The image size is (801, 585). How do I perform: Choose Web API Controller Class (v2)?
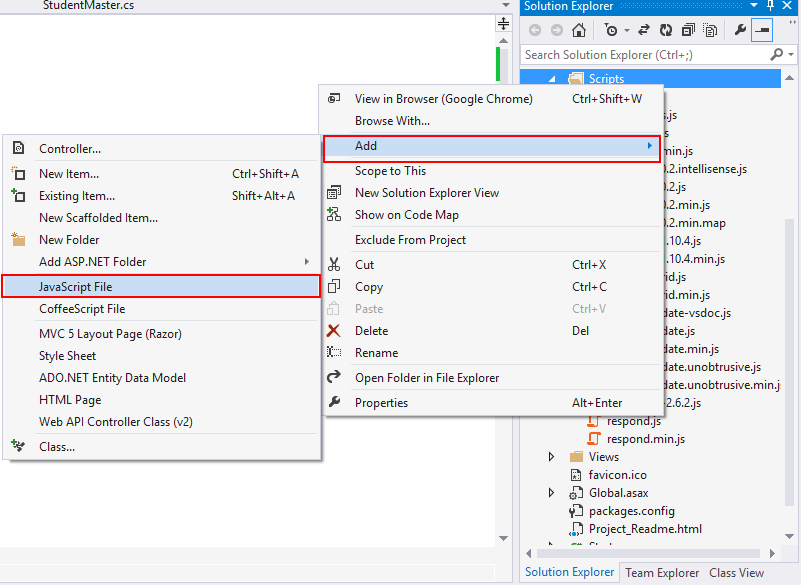tap(161, 422)
